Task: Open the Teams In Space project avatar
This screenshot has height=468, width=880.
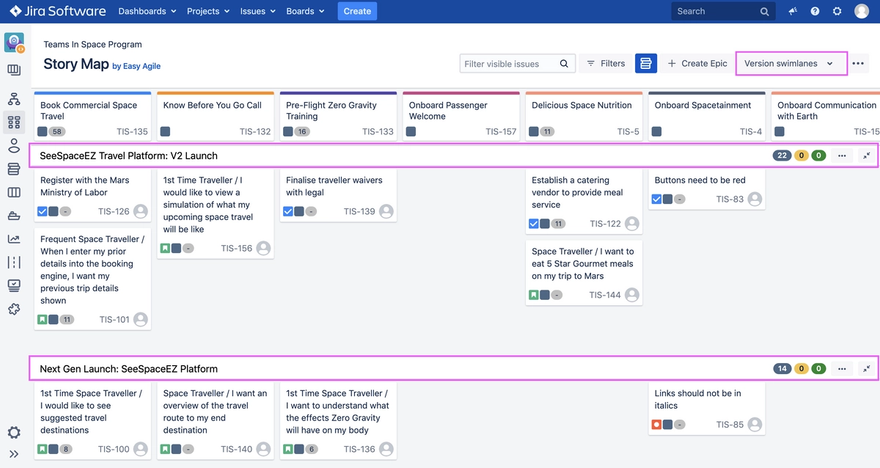Action: click(14, 43)
